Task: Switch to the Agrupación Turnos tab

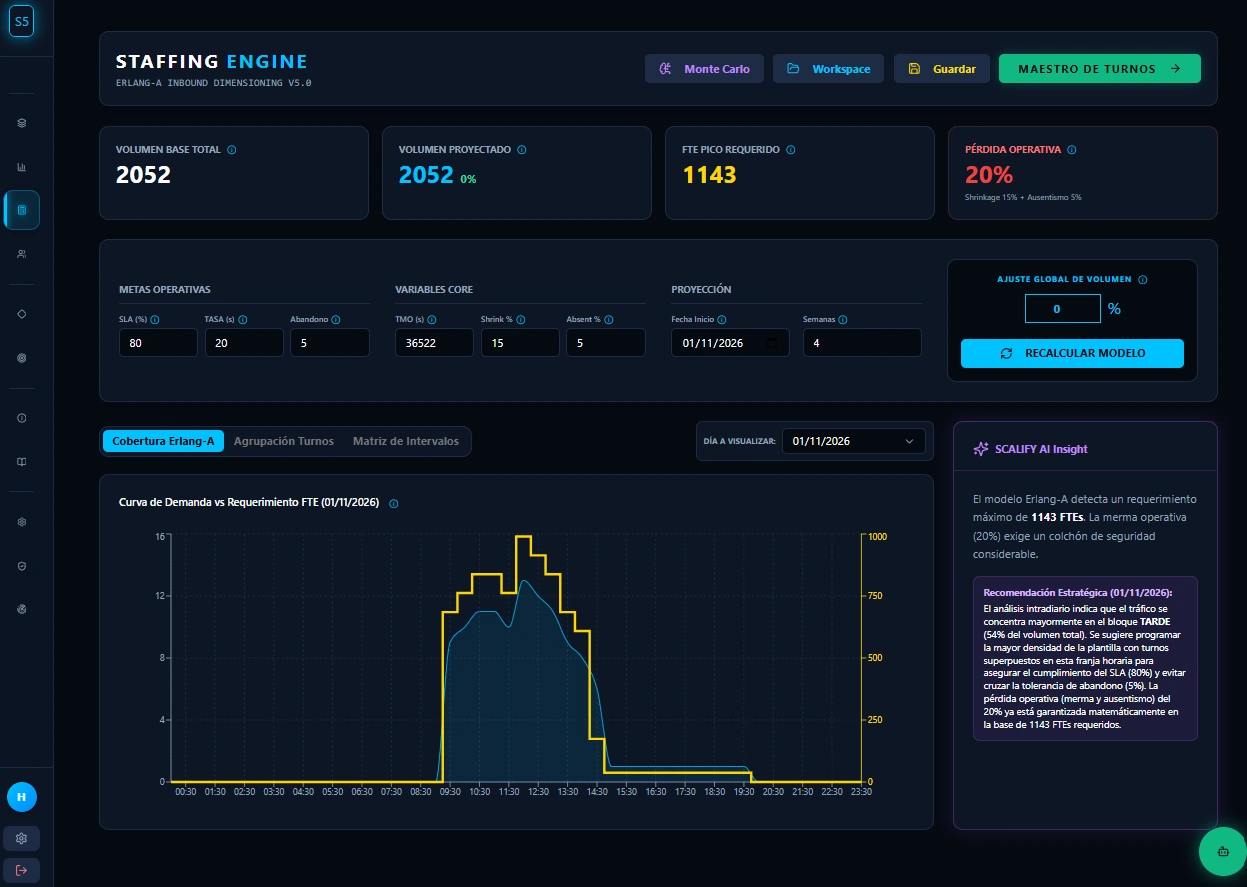Action: (x=284, y=441)
